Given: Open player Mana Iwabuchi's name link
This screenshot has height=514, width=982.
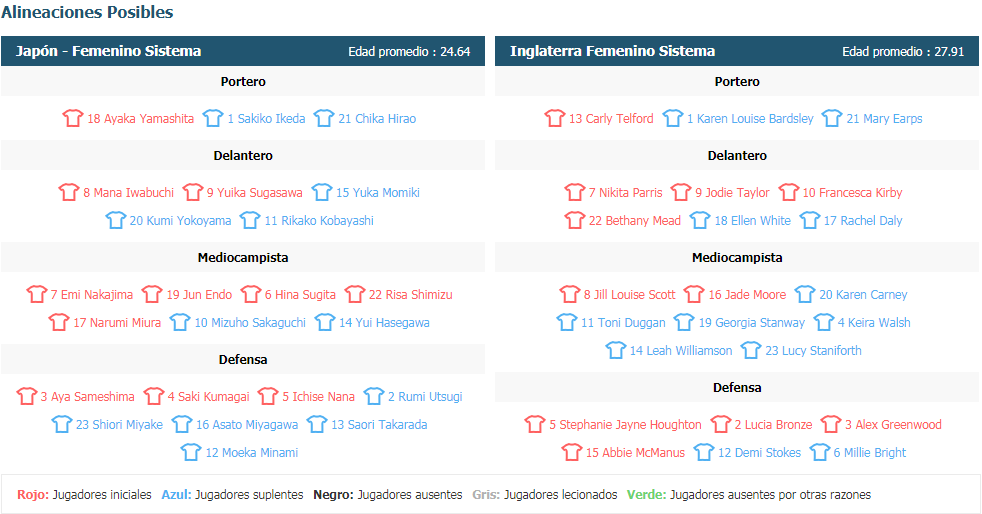Looking at the screenshot, I should coord(128,192).
